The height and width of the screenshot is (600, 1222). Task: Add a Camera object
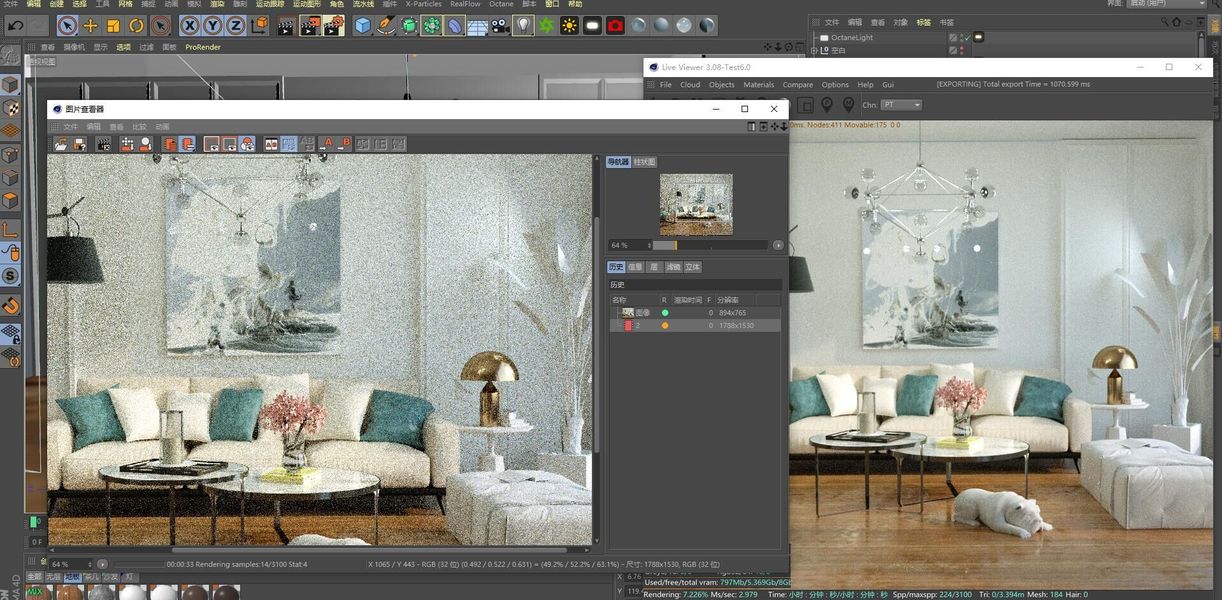point(500,25)
